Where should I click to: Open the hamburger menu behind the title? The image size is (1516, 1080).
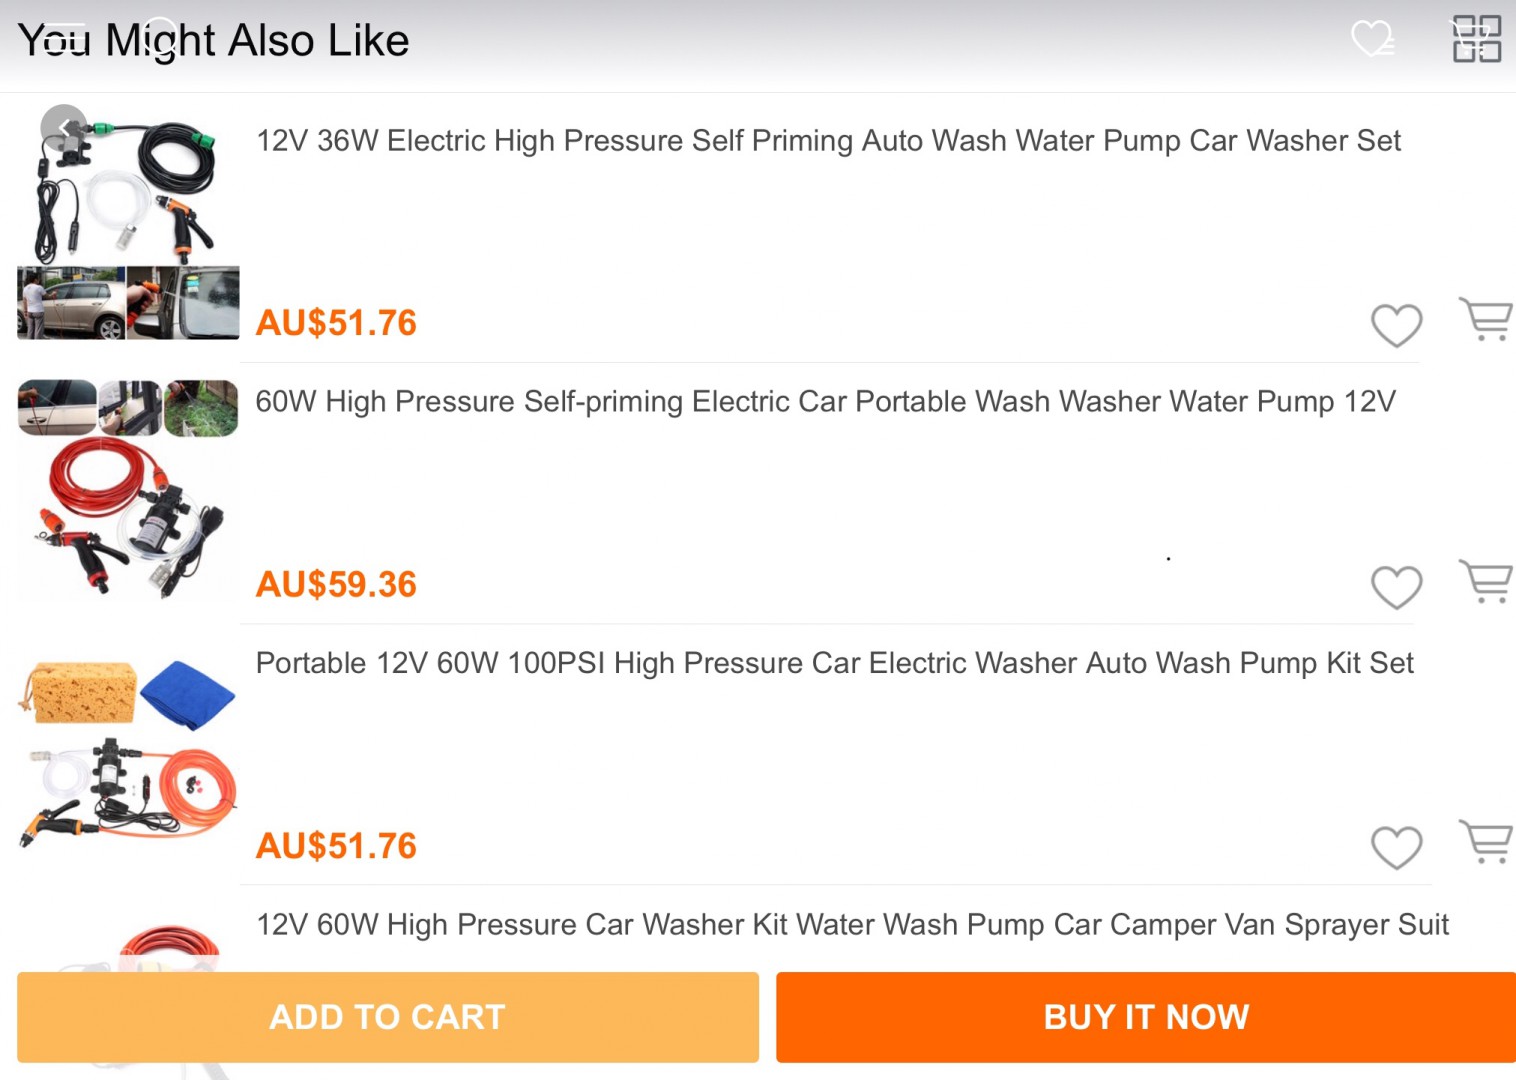(x=66, y=38)
